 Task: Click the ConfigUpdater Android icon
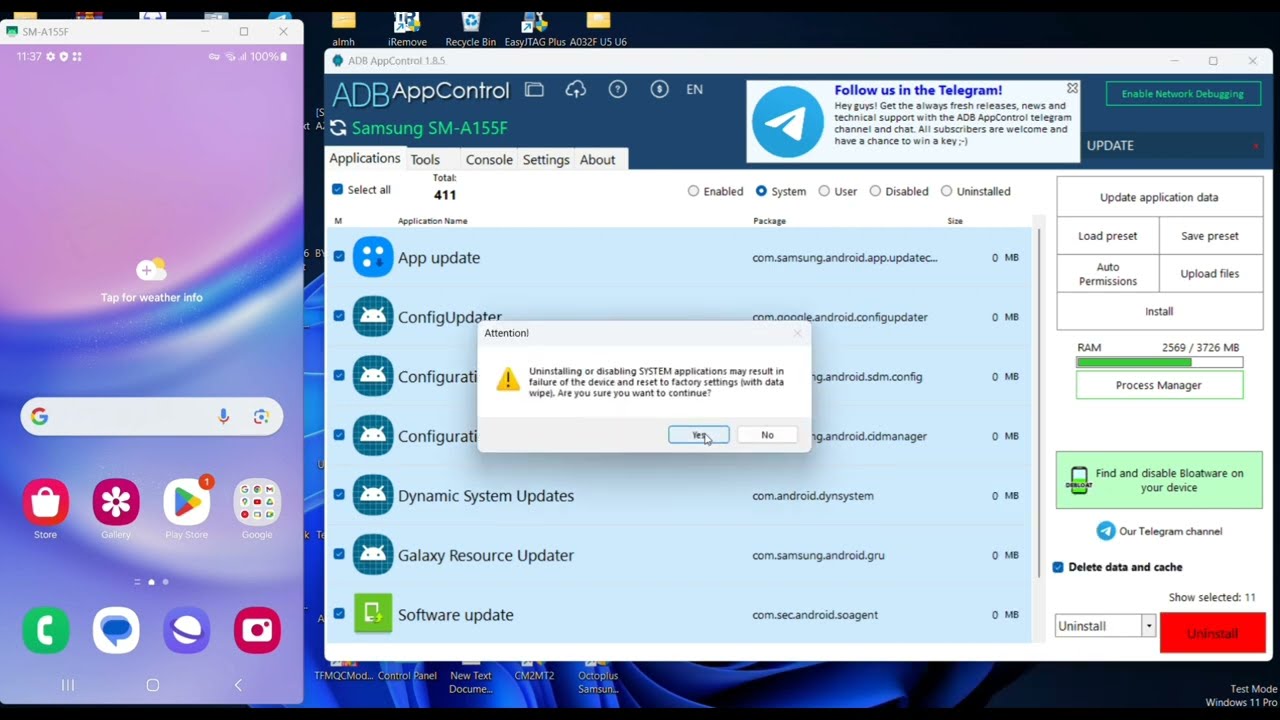tap(373, 316)
